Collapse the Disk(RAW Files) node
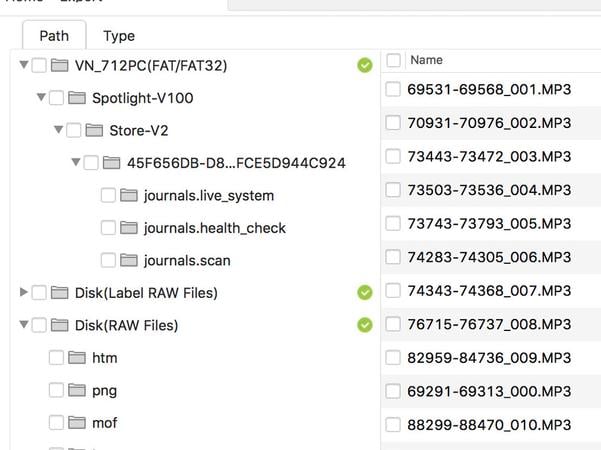The height and width of the screenshot is (450, 601). click(x=23, y=325)
